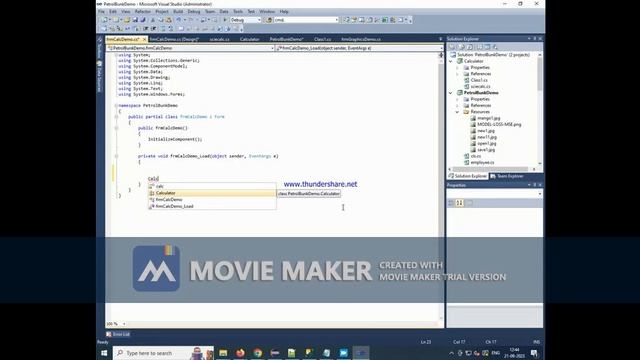640x360 pixels.
Task: Select frmCalcDemo_Load in the IntelliSense list
Action: click(x=212, y=206)
